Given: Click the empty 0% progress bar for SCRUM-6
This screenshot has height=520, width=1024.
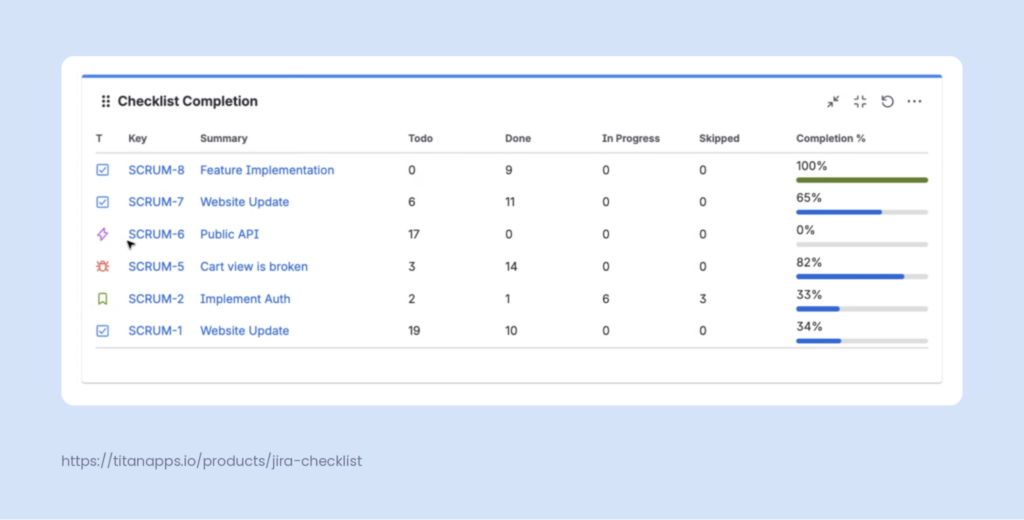Looking at the screenshot, I should pyautogui.click(x=862, y=244).
